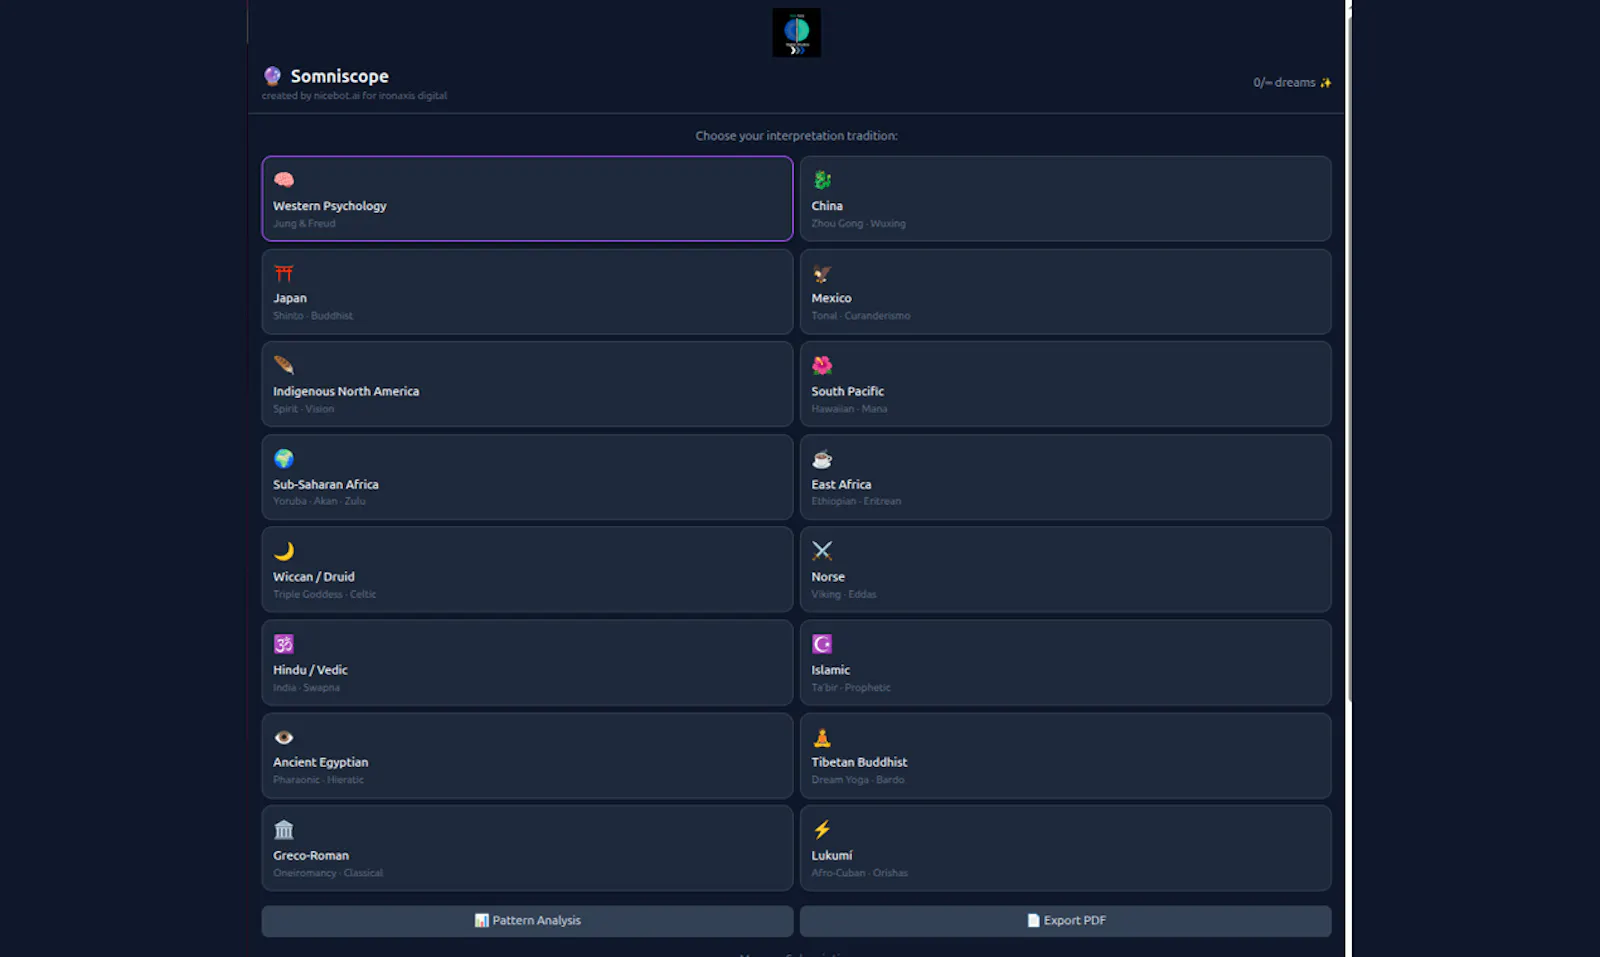
Task: Click the meditating figure icon for Tibetan Buddhist
Action: [x=822, y=737]
